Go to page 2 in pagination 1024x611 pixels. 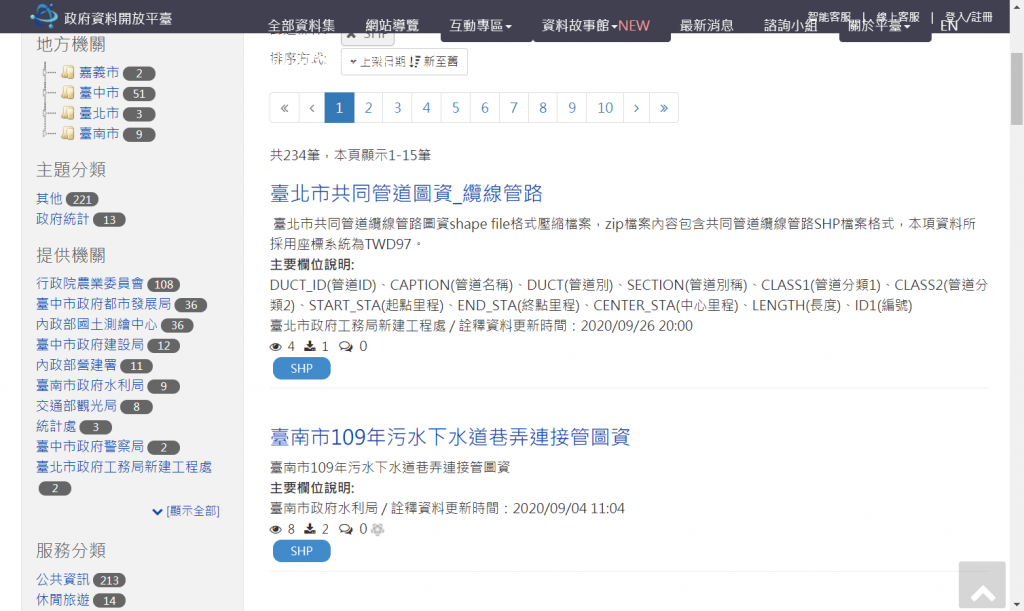tap(368, 108)
